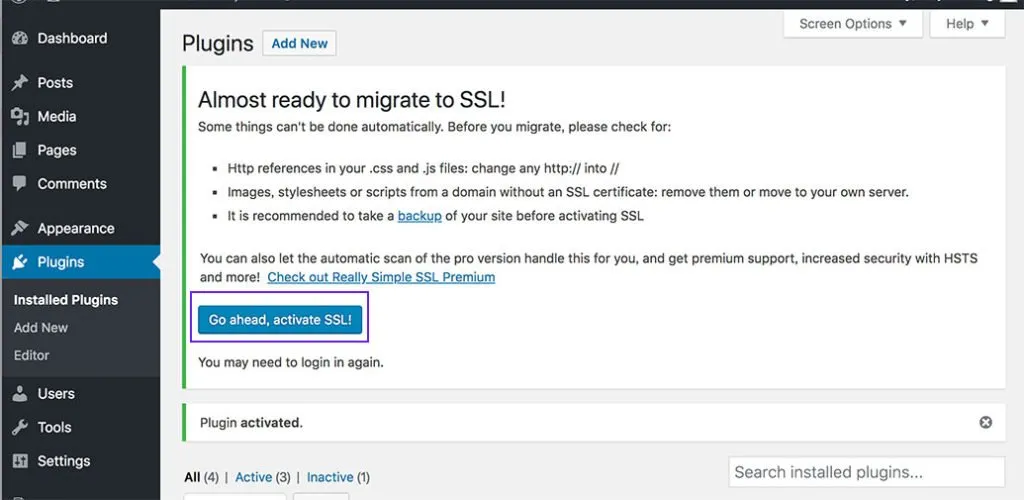The width and height of the screenshot is (1024, 500).
Task: Click the You may need to login in again text
Action: coord(291,362)
